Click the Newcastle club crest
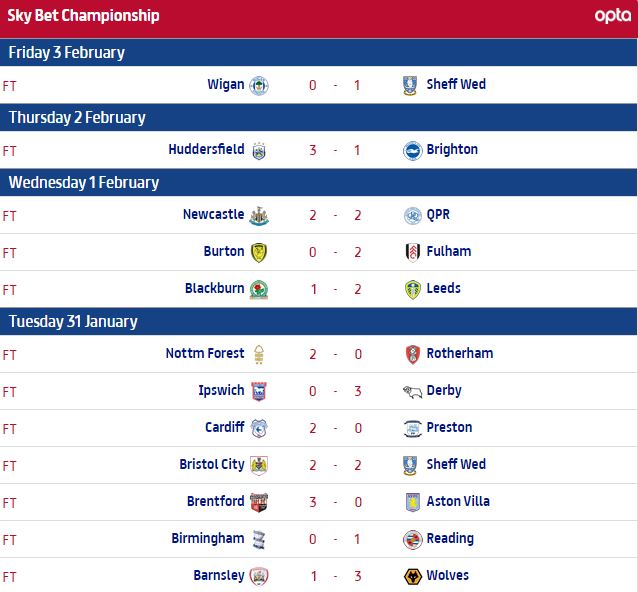This screenshot has height=592, width=638. coord(259,215)
